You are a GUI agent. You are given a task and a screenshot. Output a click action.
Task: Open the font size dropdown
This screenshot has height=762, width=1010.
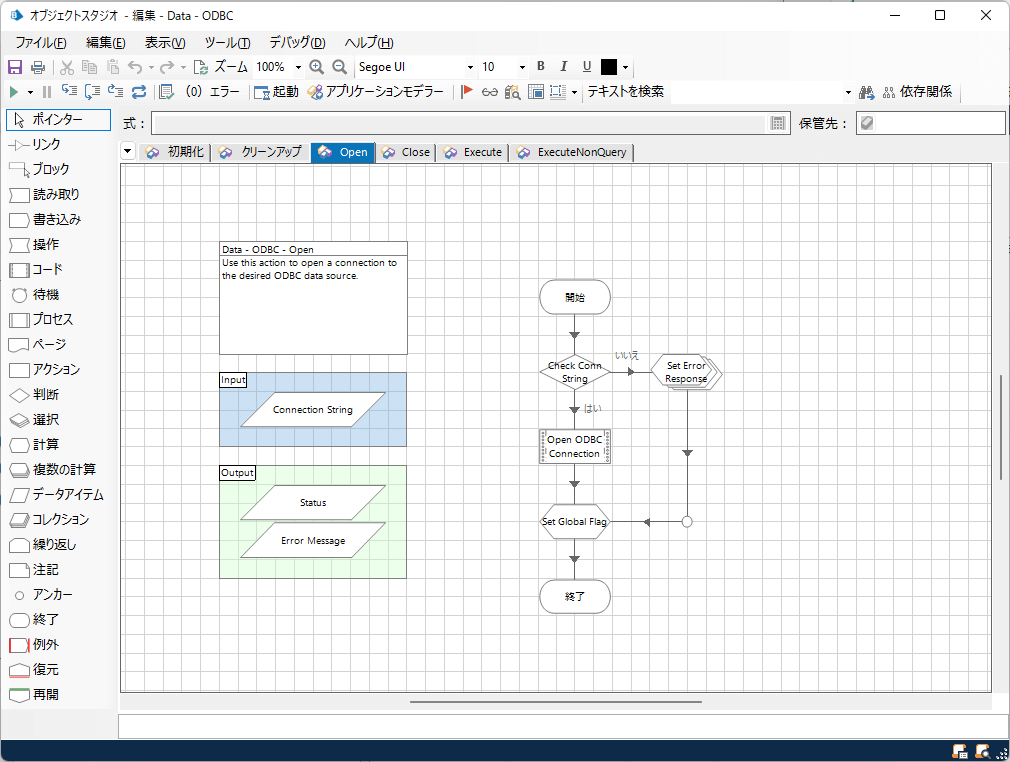click(x=522, y=67)
